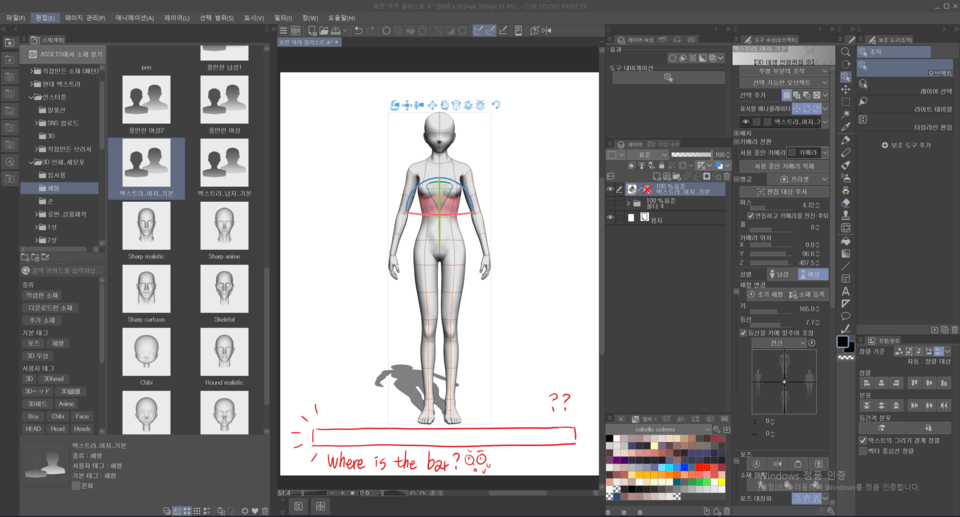The height and width of the screenshot is (517, 960).
Task: Select the Eyedropper tool
Action: [846, 127]
